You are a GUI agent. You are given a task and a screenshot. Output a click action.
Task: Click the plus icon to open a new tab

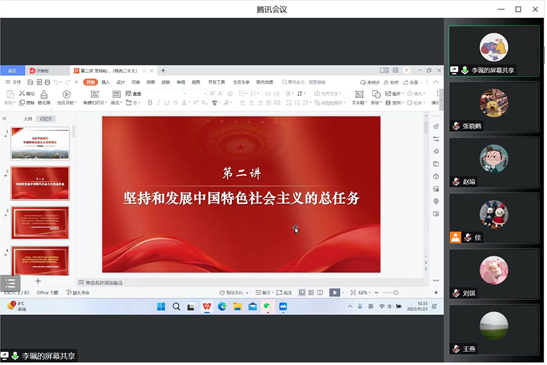click(x=163, y=70)
